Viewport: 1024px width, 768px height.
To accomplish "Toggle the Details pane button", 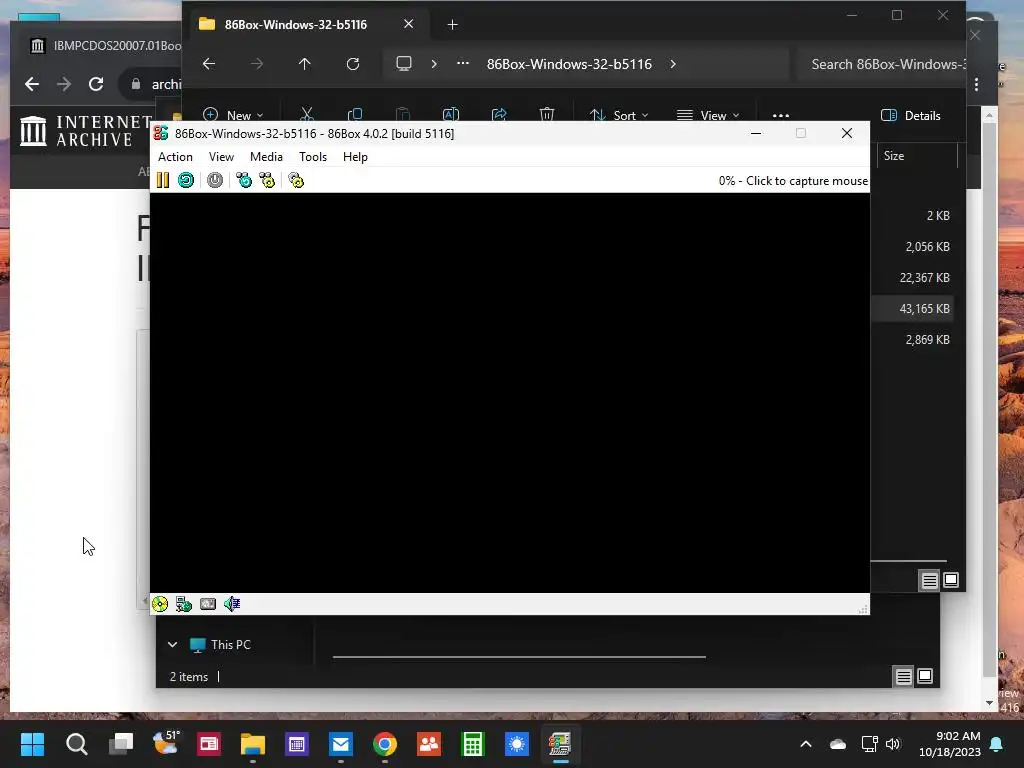I will 911,116.
